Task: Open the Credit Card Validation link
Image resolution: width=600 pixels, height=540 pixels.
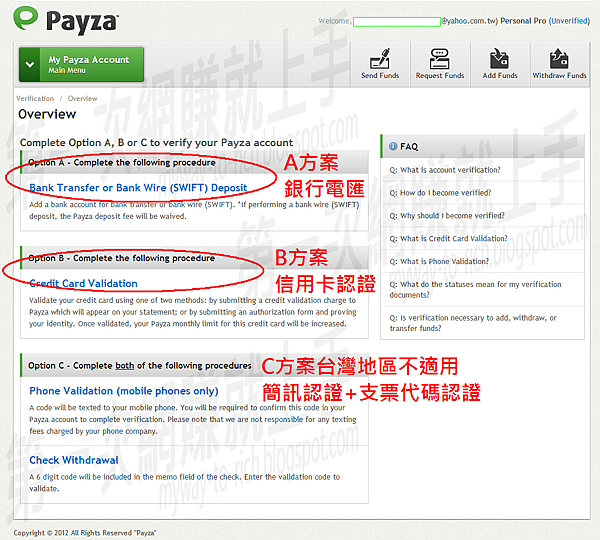Action: tap(83, 283)
